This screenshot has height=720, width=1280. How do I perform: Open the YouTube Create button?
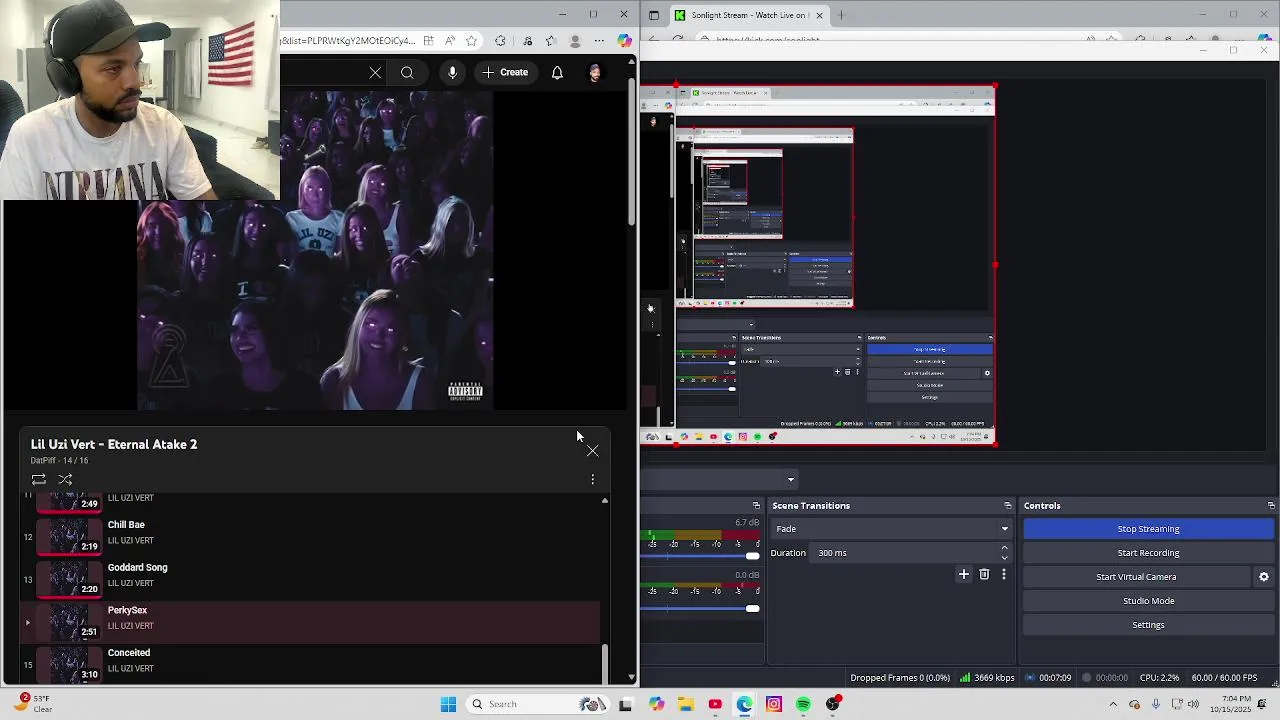coord(505,72)
